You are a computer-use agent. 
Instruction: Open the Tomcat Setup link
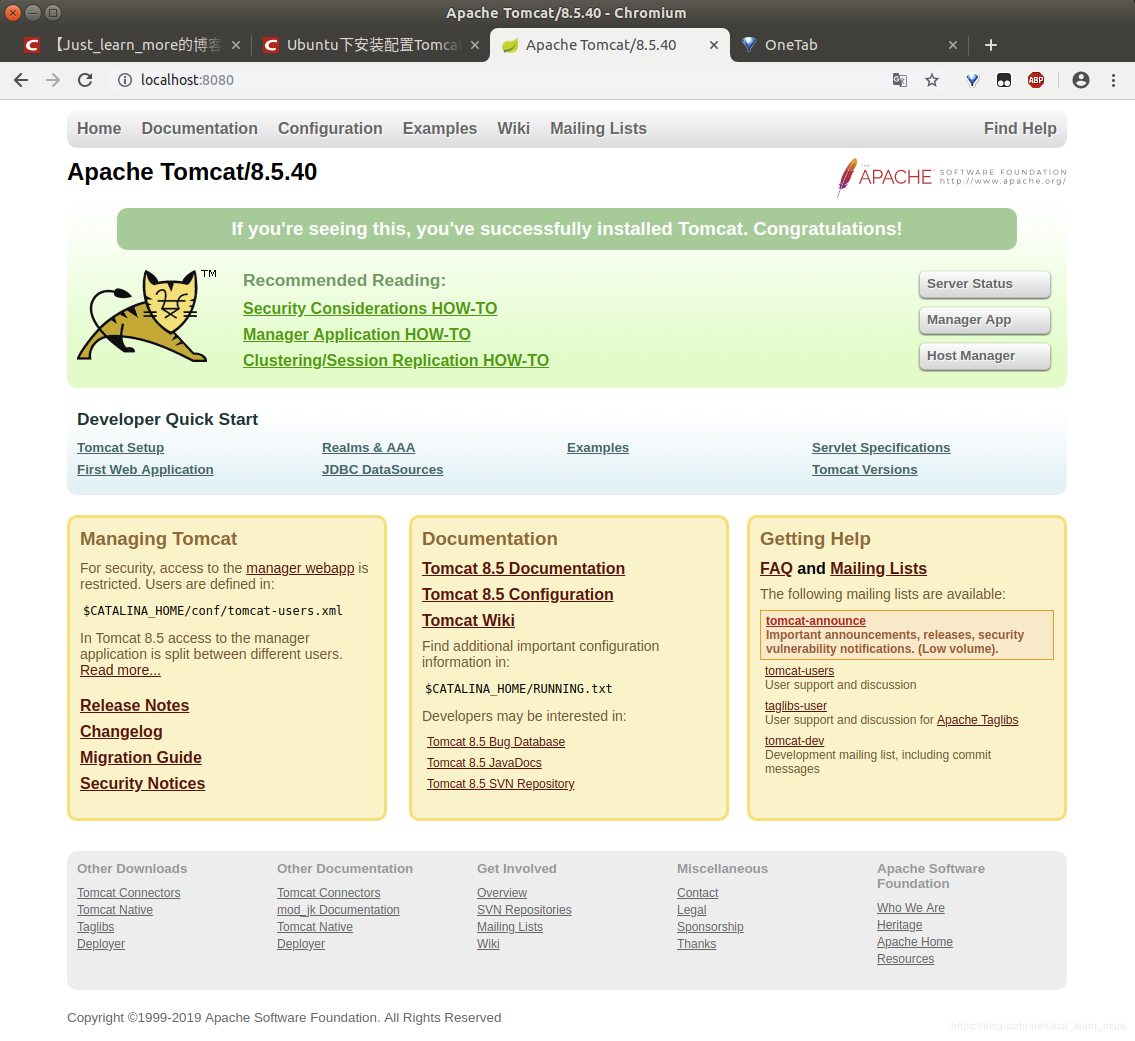[121, 447]
